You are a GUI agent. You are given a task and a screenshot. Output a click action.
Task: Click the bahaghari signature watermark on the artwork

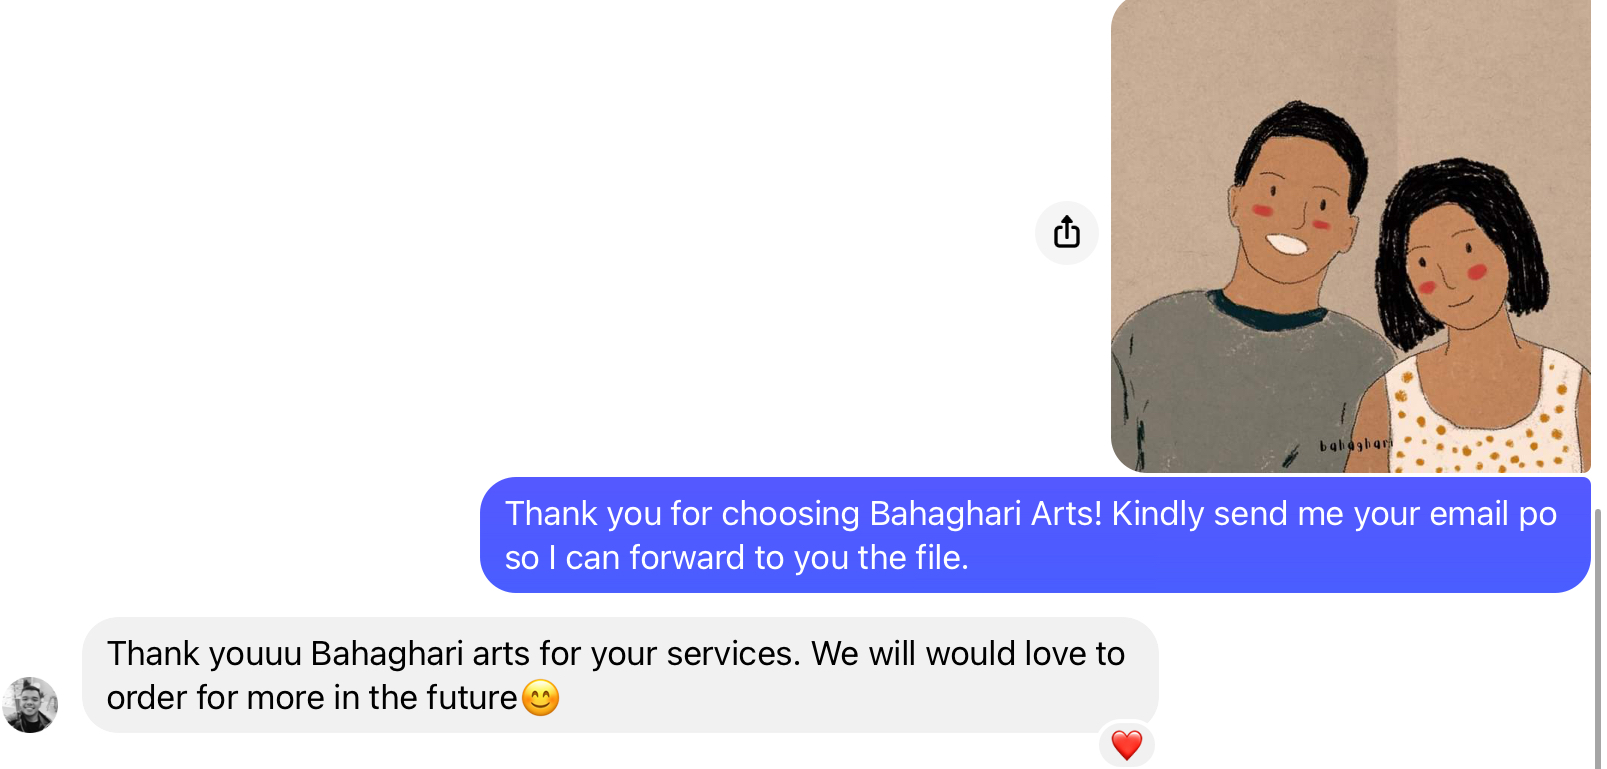[1356, 445]
